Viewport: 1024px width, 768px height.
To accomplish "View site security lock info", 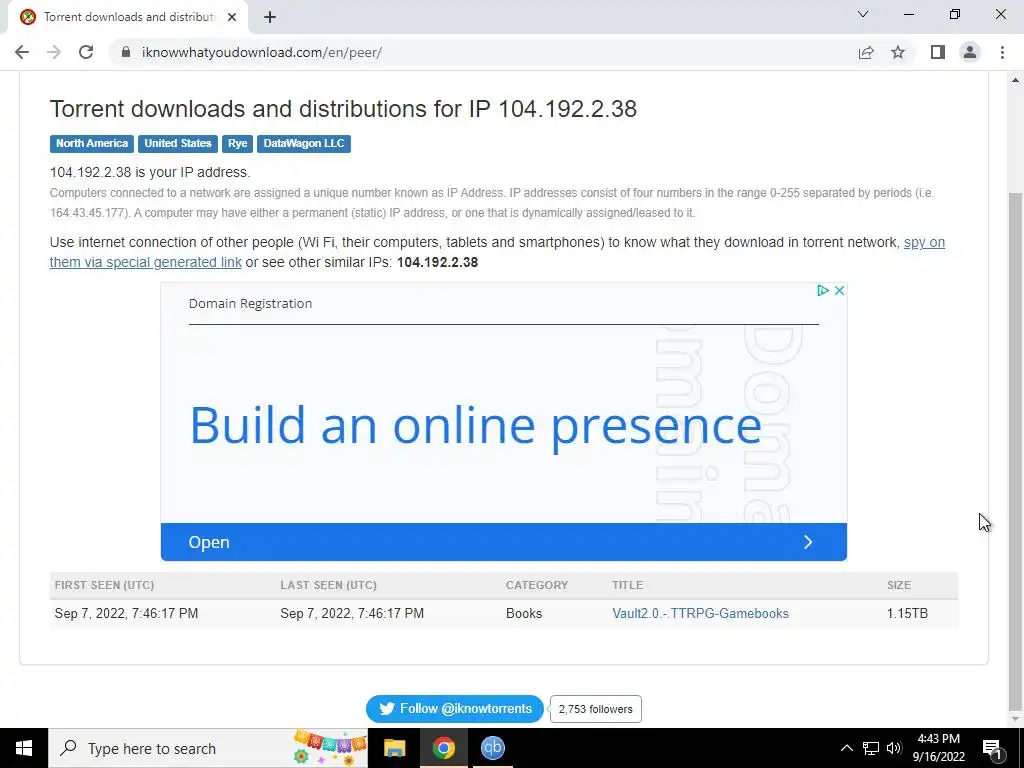I will 126,52.
